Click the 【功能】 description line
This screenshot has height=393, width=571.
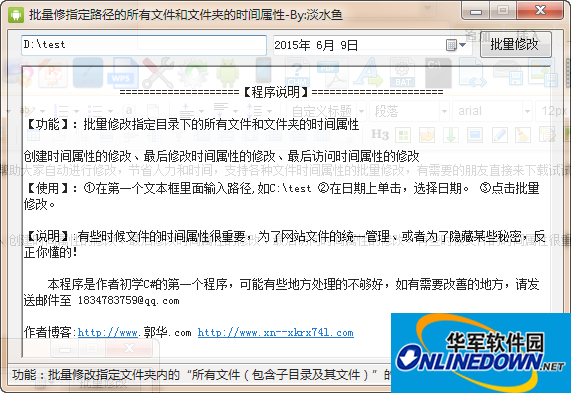click(x=192, y=124)
